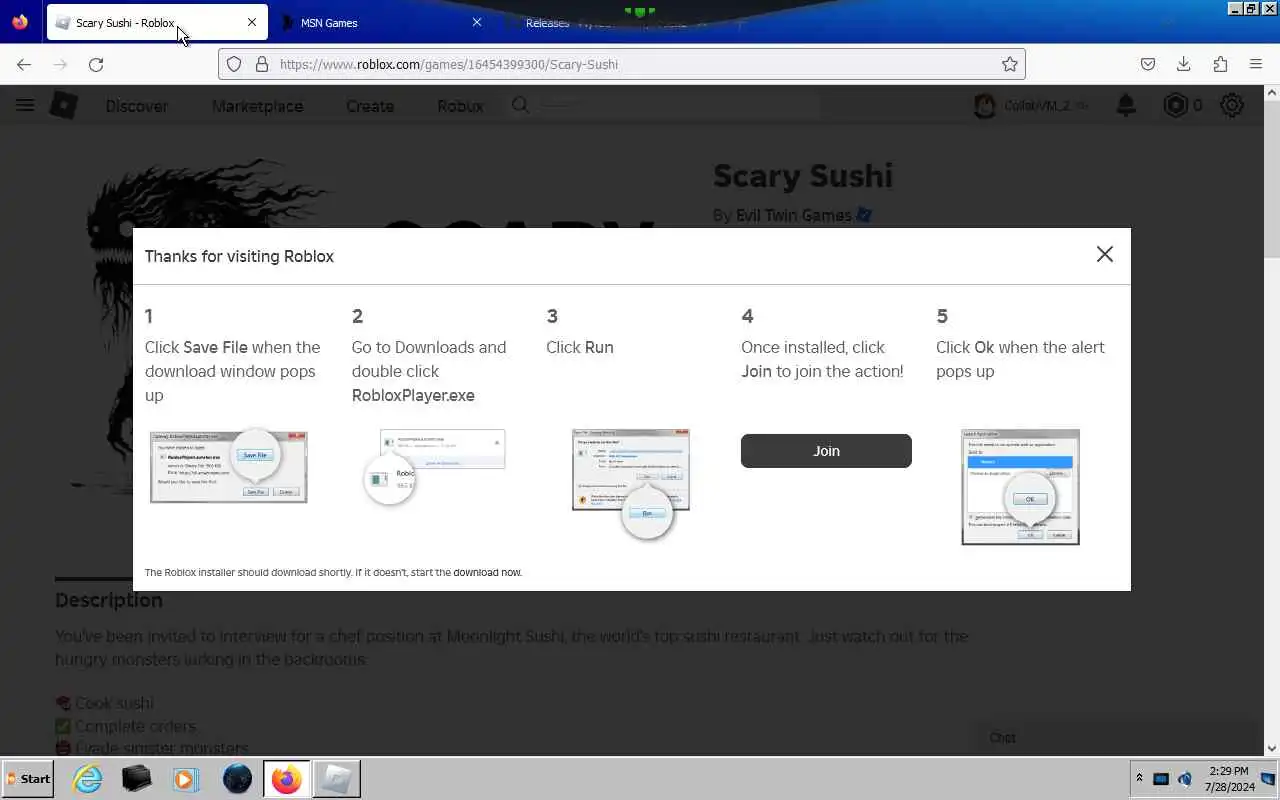Show hidden system tray icons
The height and width of the screenshot is (800, 1280).
click(1138, 778)
